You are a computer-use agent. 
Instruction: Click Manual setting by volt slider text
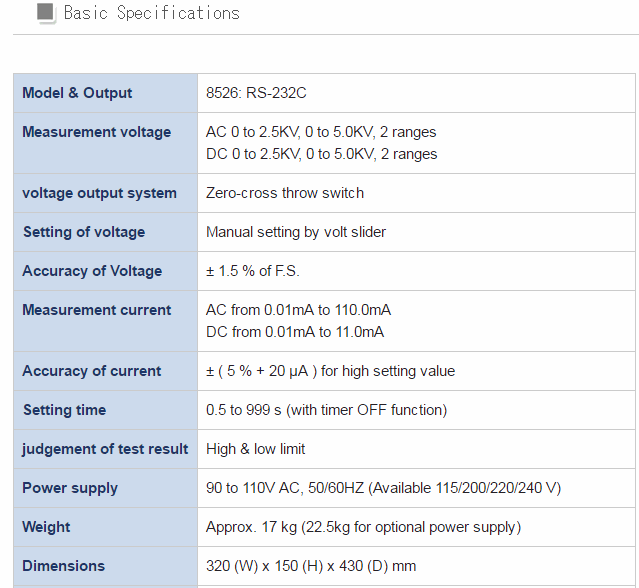point(296,232)
